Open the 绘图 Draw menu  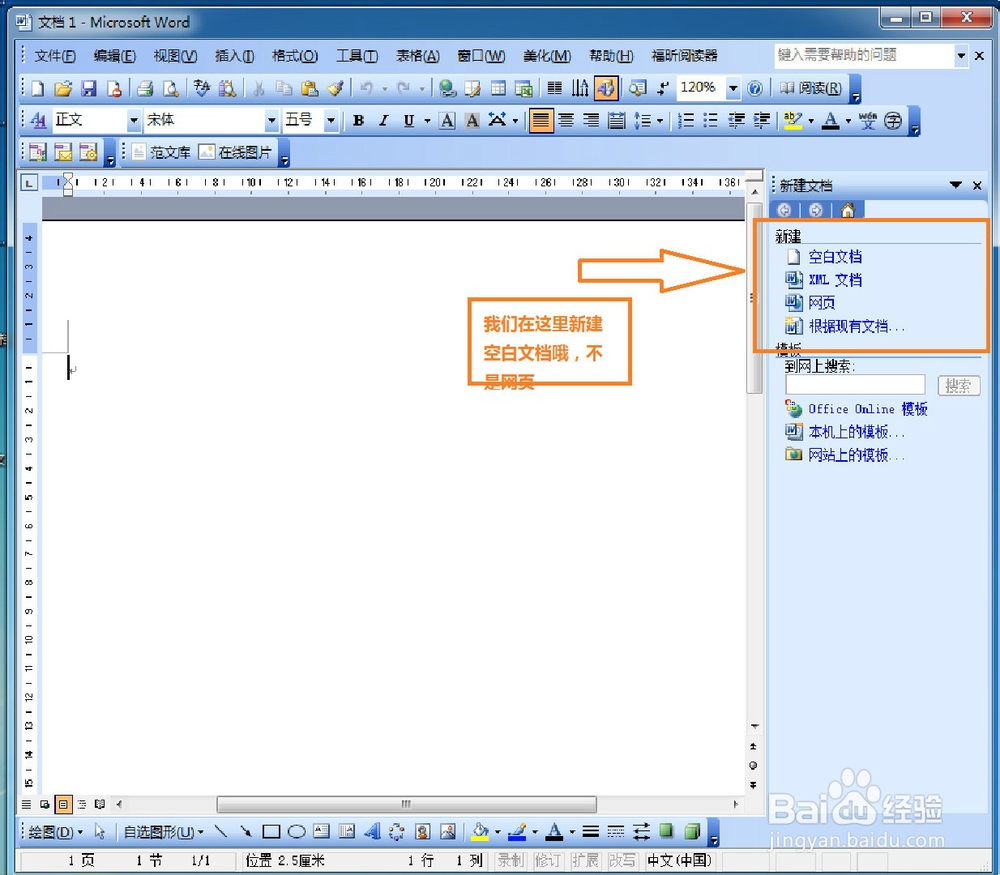coord(55,832)
